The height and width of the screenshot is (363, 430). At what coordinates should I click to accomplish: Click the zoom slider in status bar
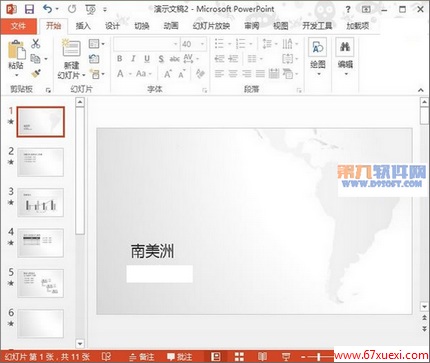tap(319, 357)
